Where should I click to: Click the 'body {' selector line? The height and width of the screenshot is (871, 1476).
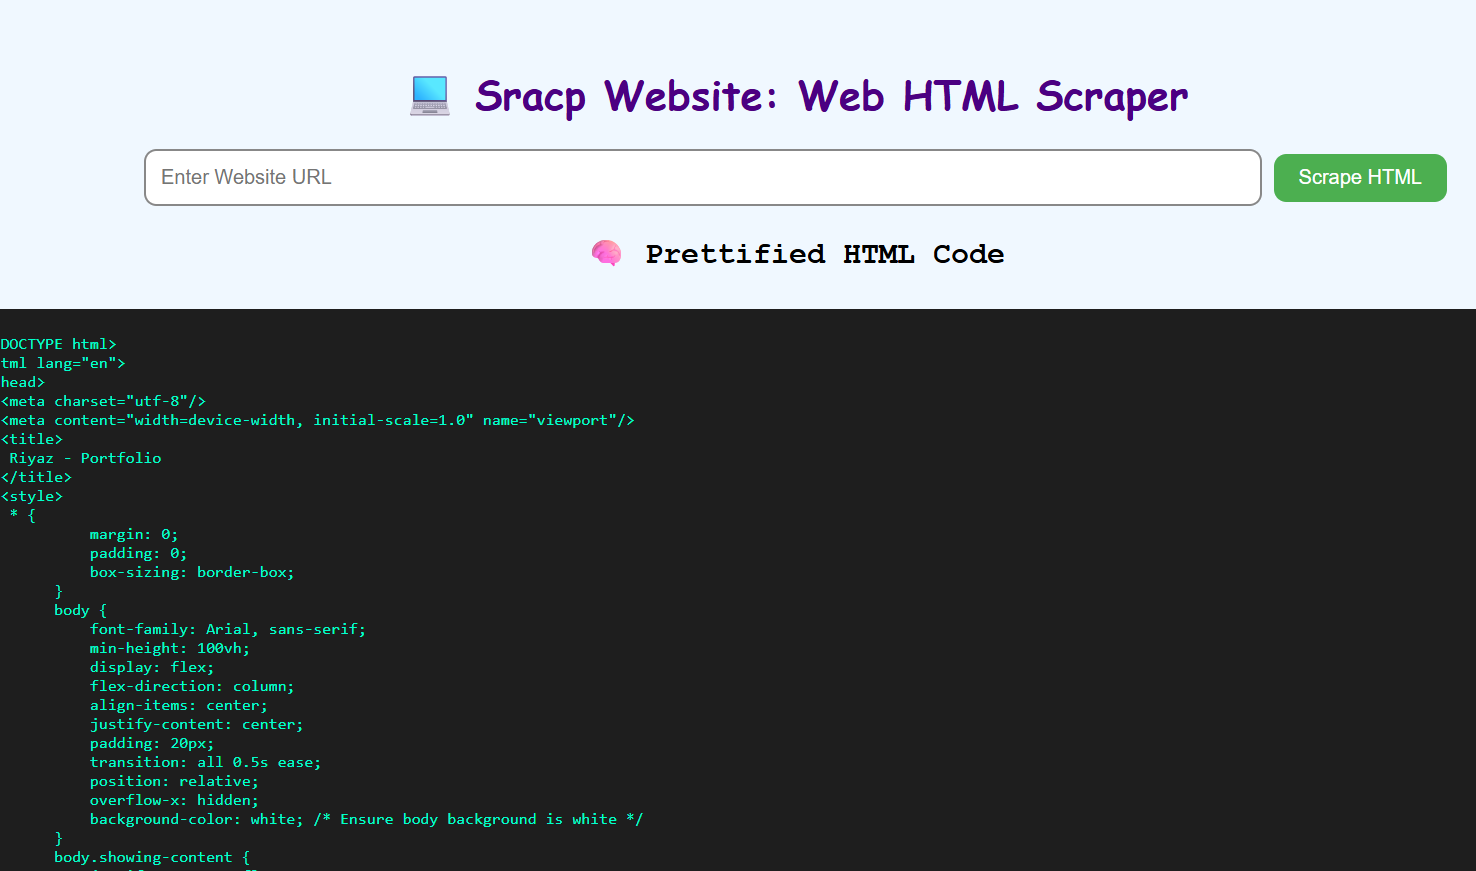80,610
